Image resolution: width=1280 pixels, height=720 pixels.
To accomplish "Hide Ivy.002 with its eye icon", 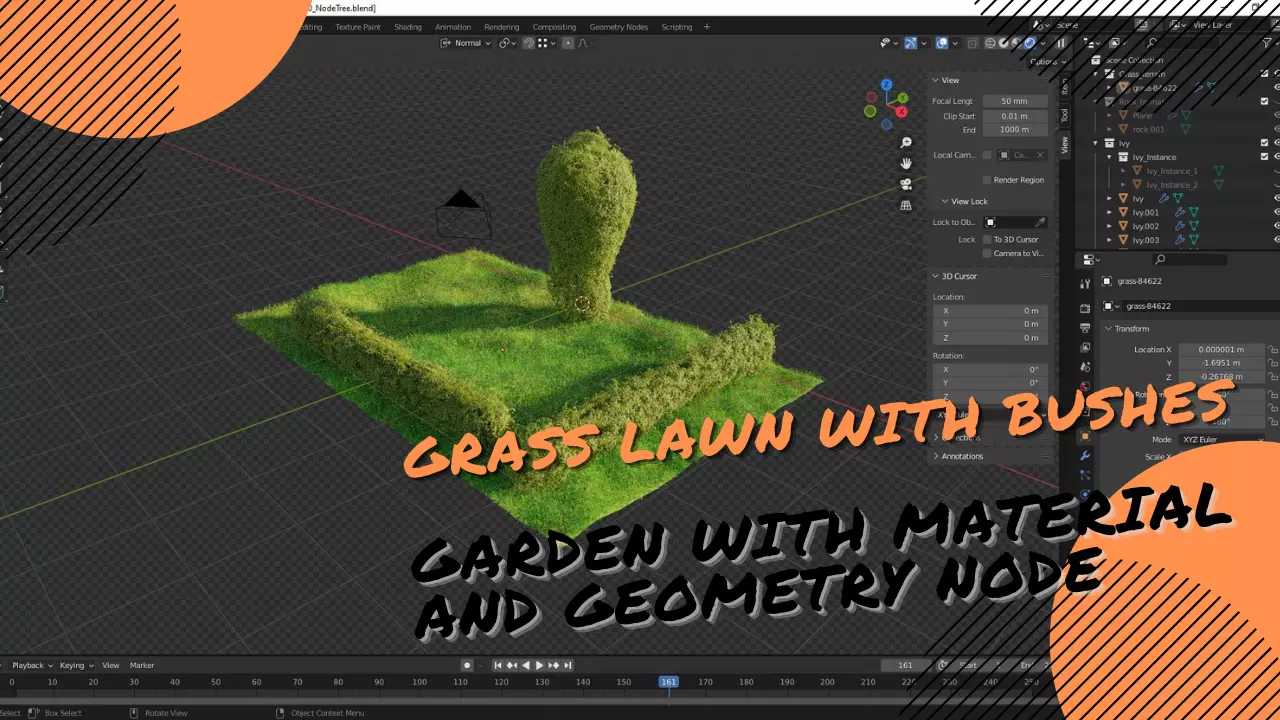I will [x=1276, y=226].
